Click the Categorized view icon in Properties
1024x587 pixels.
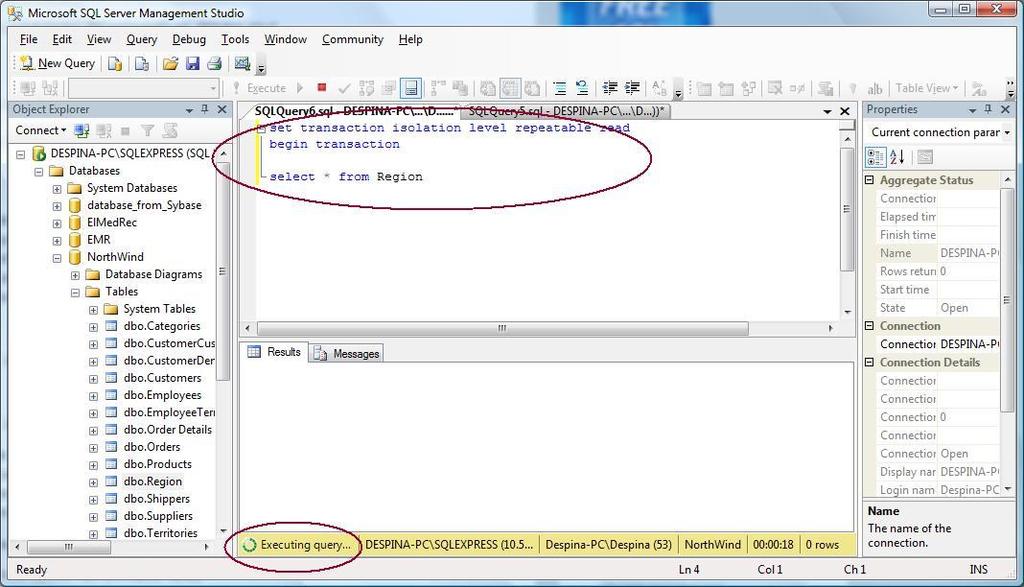[x=876, y=157]
